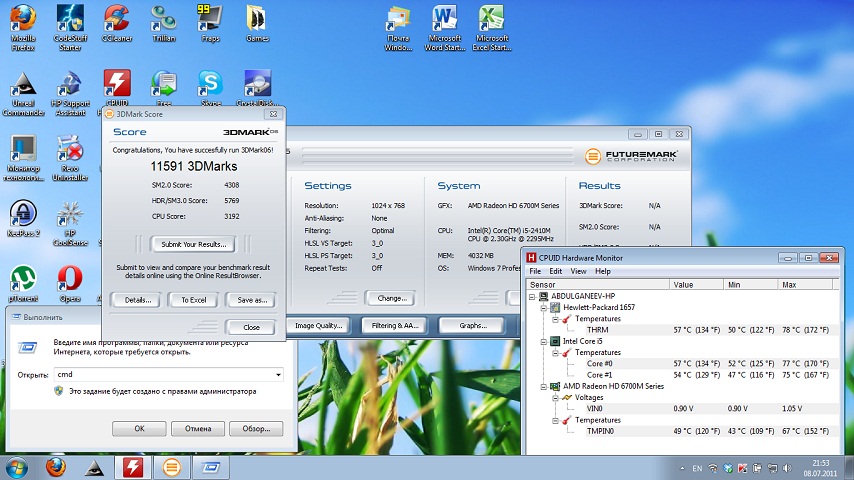Click the Windows Start orb
This screenshot has width=854, height=480.
click(x=16, y=467)
